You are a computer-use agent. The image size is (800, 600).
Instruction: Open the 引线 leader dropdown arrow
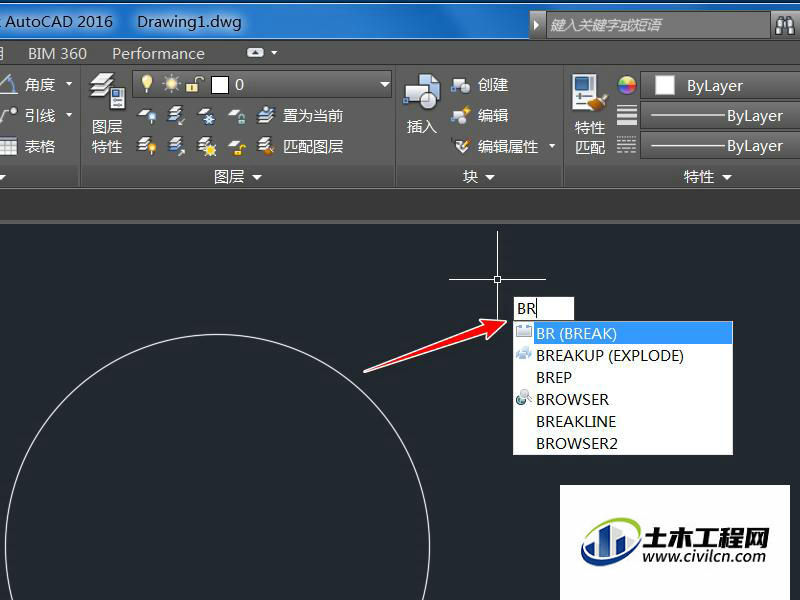click(x=69, y=115)
